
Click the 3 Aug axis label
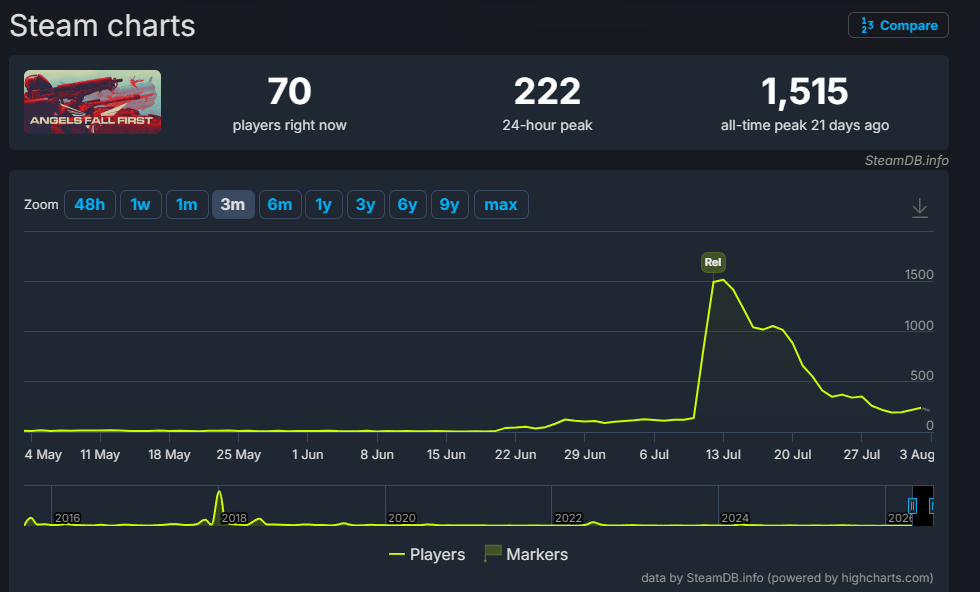click(x=917, y=454)
